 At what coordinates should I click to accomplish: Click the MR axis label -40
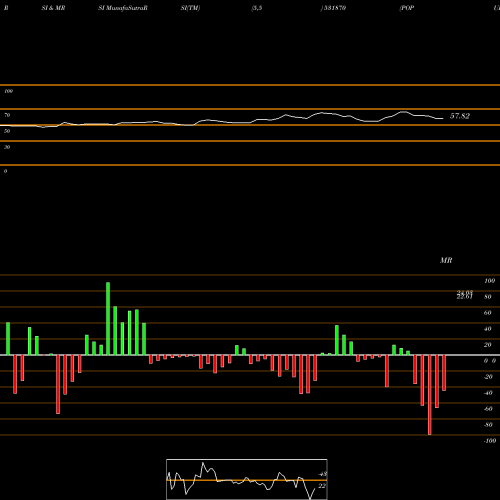pos(488,393)
